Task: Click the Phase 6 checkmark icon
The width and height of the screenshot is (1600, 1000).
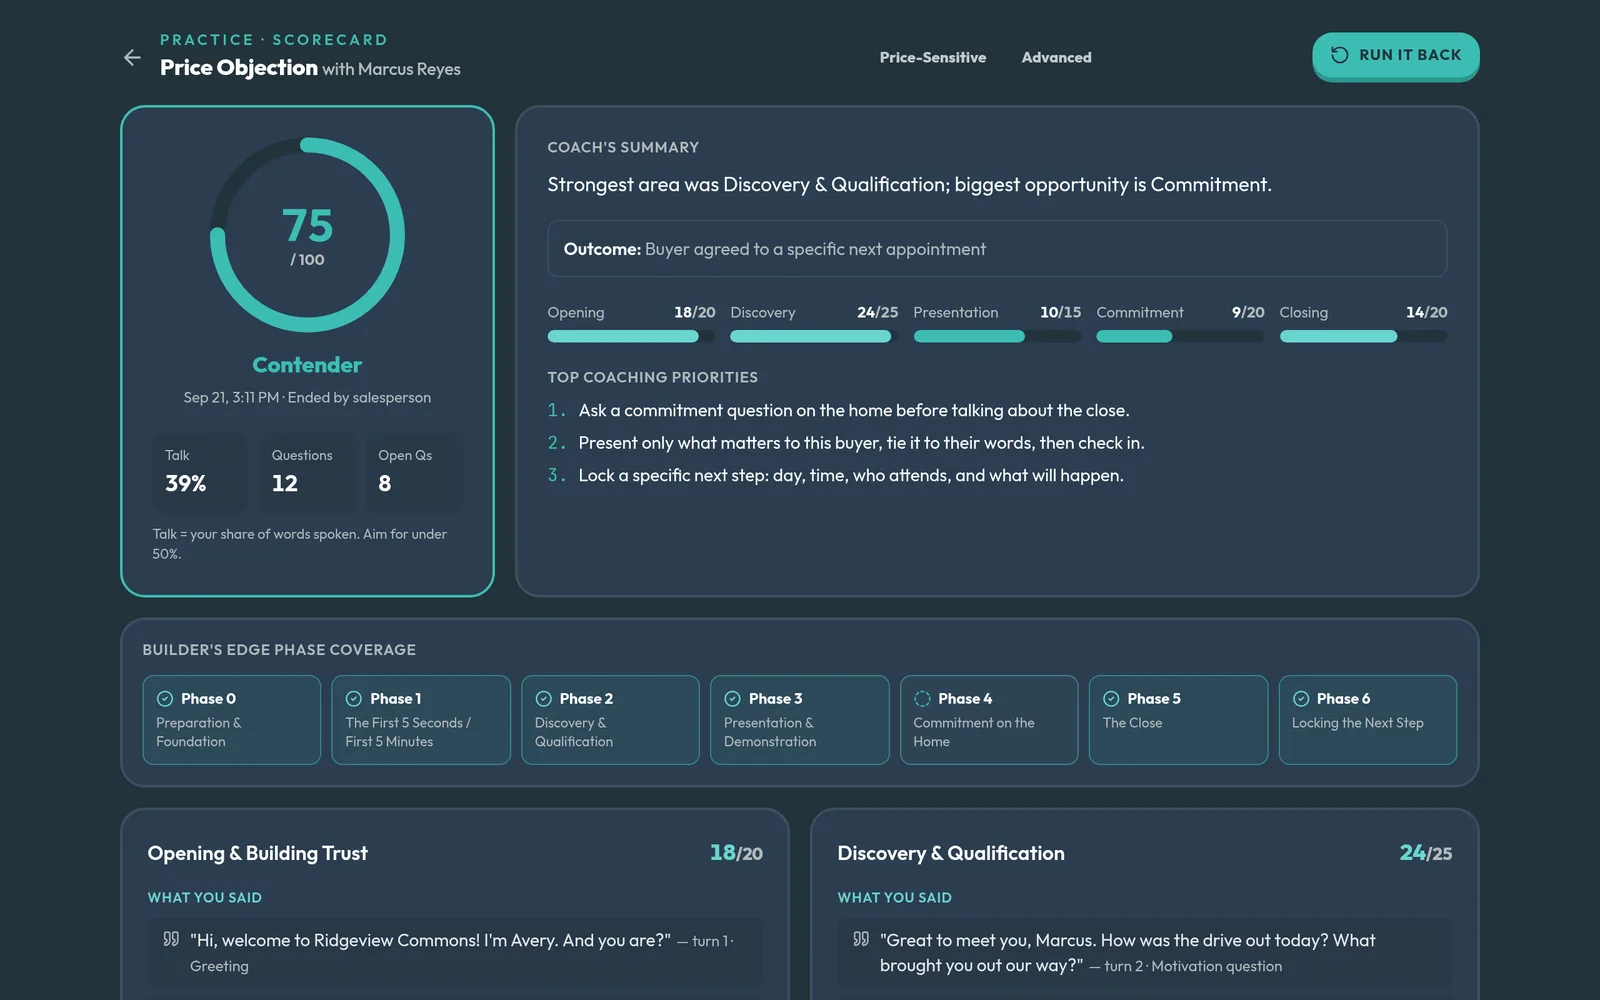Action: 1301,699
